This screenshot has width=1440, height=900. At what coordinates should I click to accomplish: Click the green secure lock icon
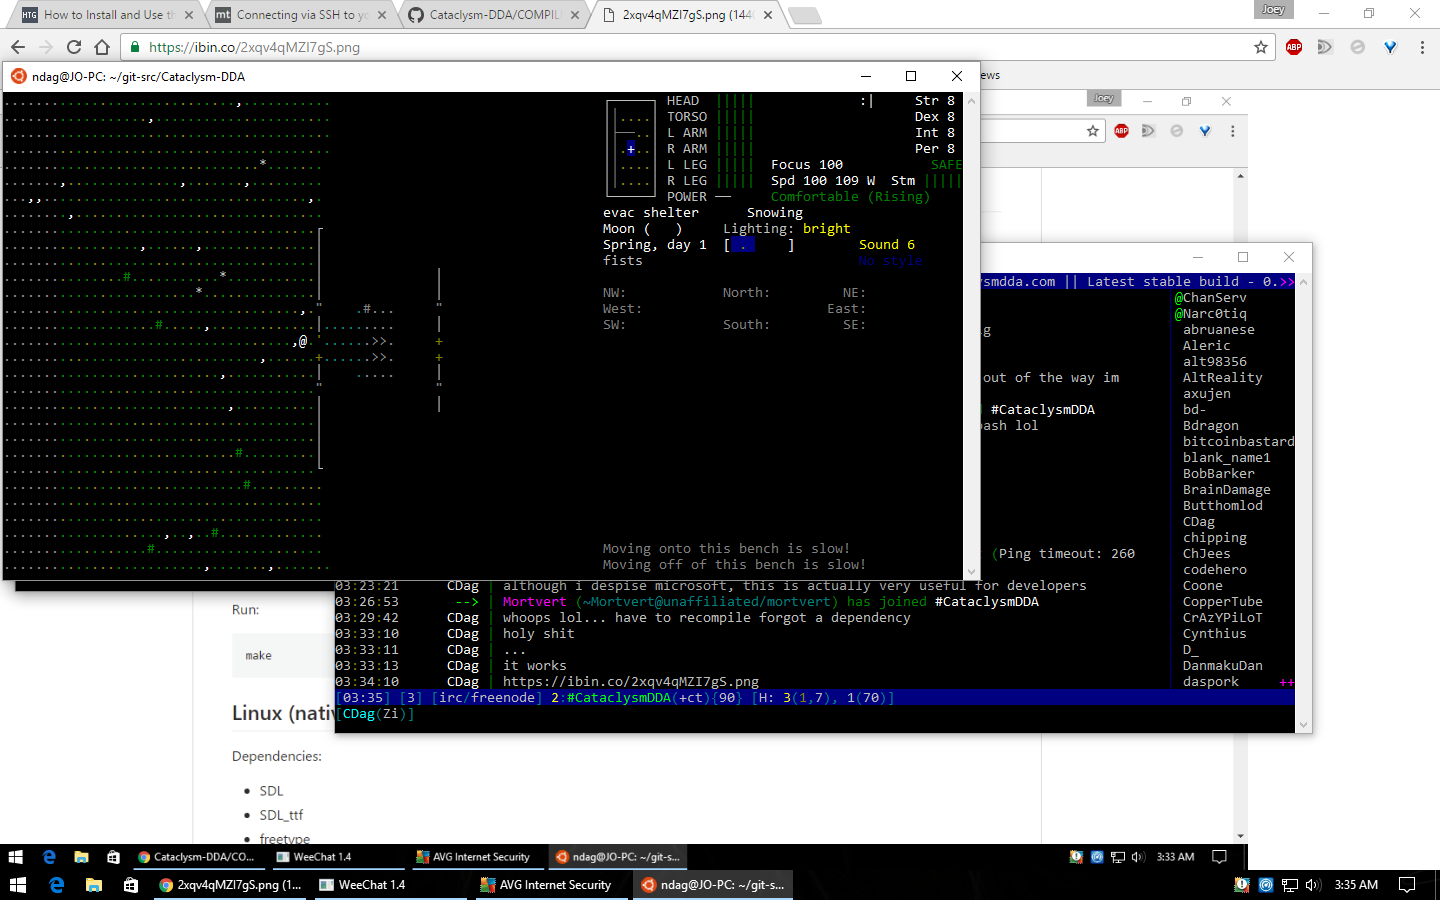point(135,47)
